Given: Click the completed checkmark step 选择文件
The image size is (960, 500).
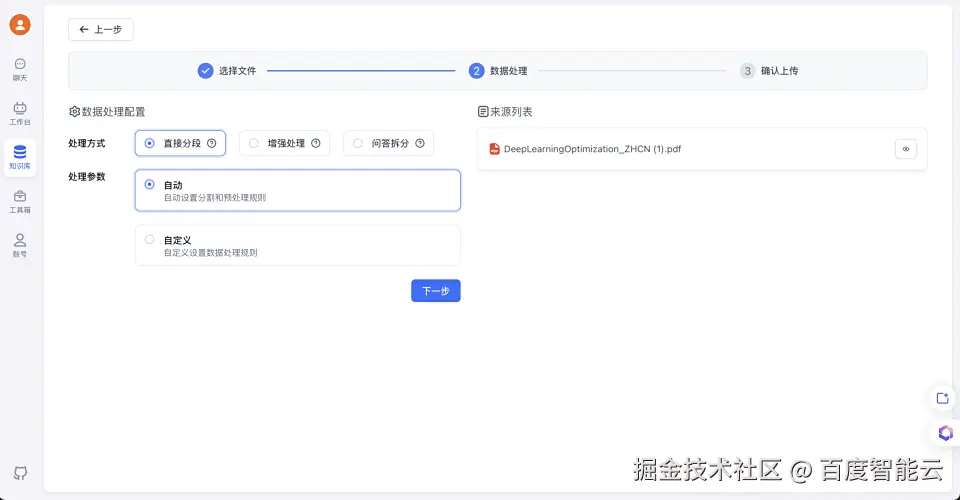Looking at the screenshot, I should coord(205,71).
